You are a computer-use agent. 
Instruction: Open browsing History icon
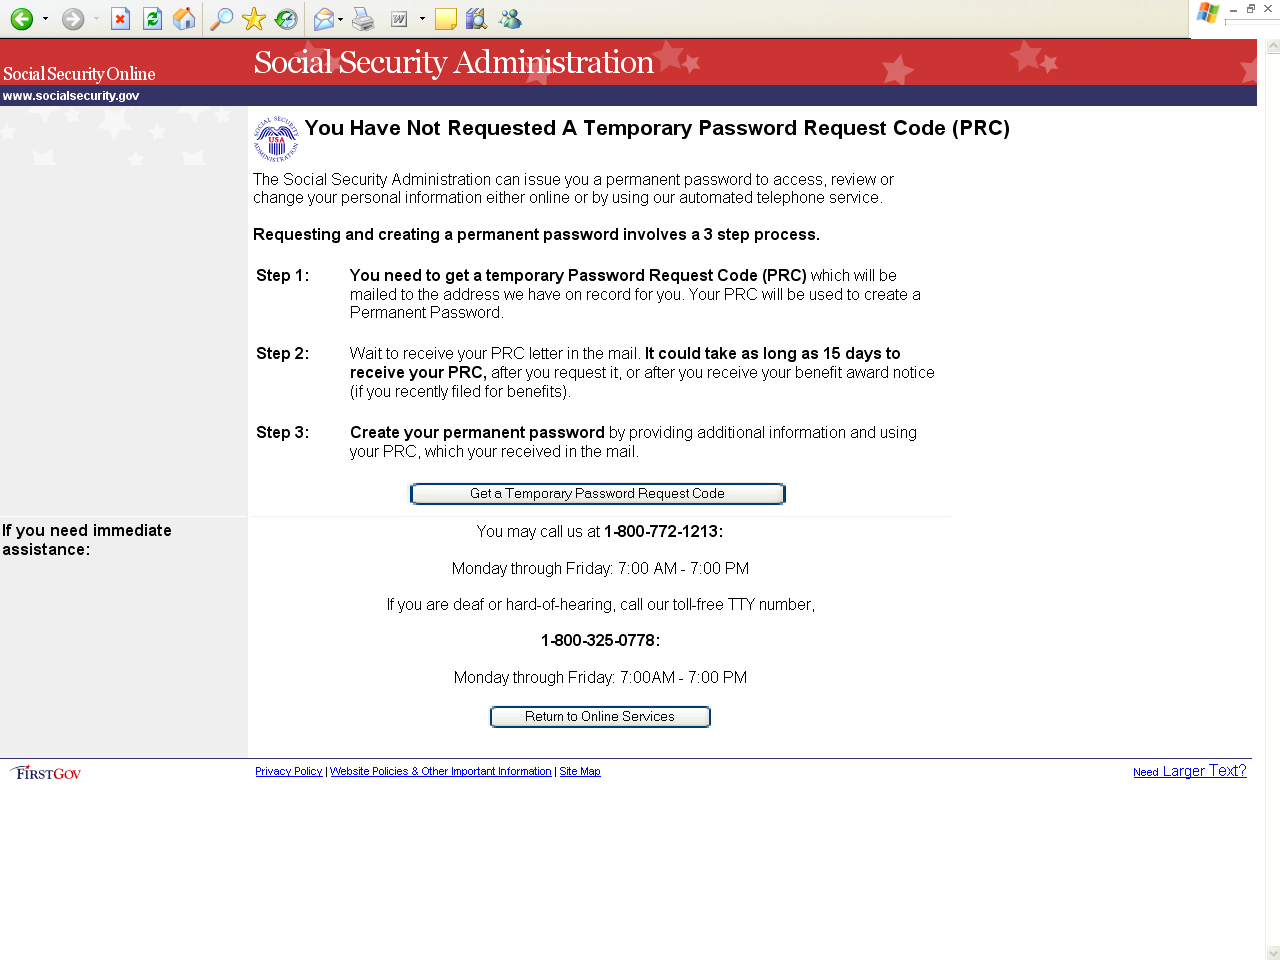[286, 19]
